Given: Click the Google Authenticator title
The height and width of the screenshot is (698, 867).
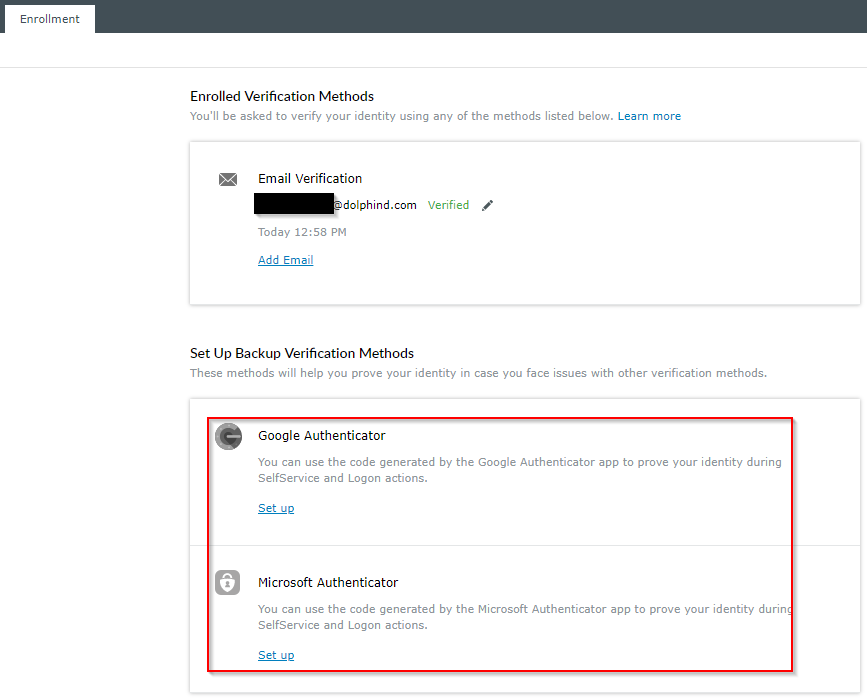Looking at the screenshot, I should click(x=321, y=436).
